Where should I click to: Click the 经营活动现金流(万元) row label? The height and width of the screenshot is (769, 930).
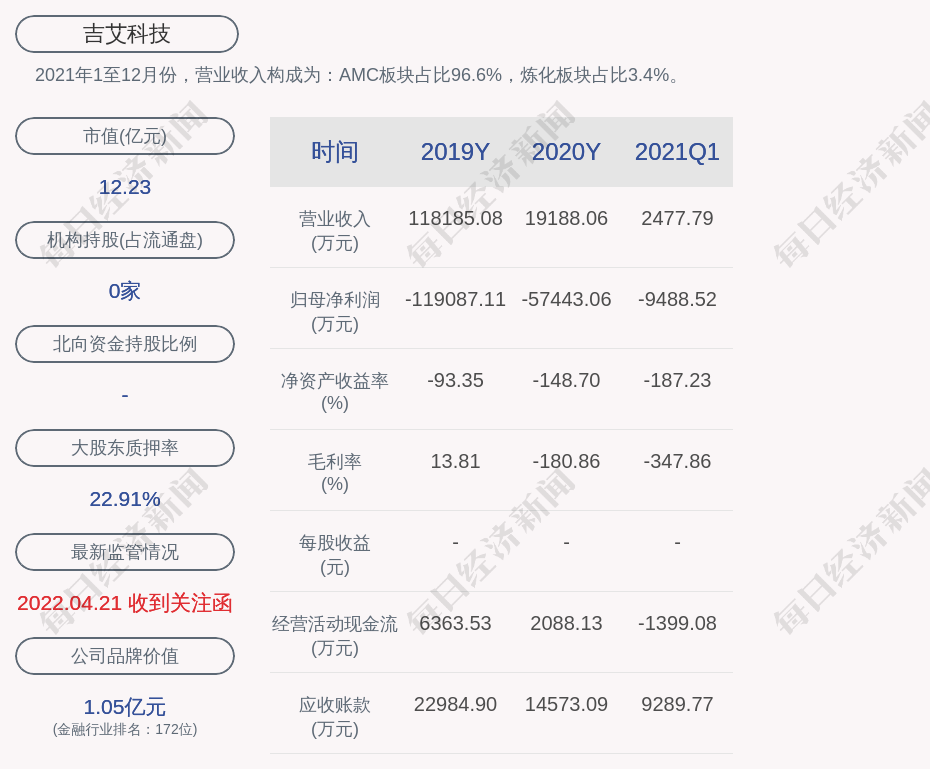pyautogui.click(x=335, y=636)
